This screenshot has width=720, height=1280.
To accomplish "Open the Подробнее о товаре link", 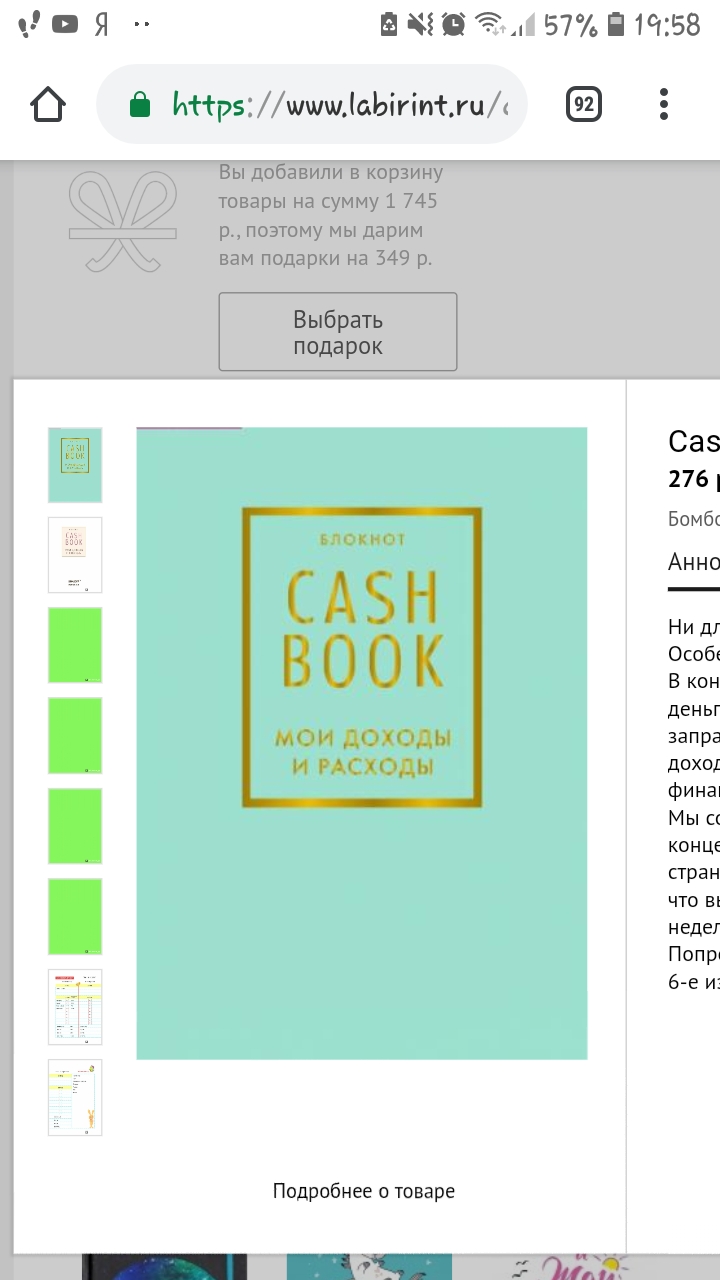I will tap(364, 1191).
